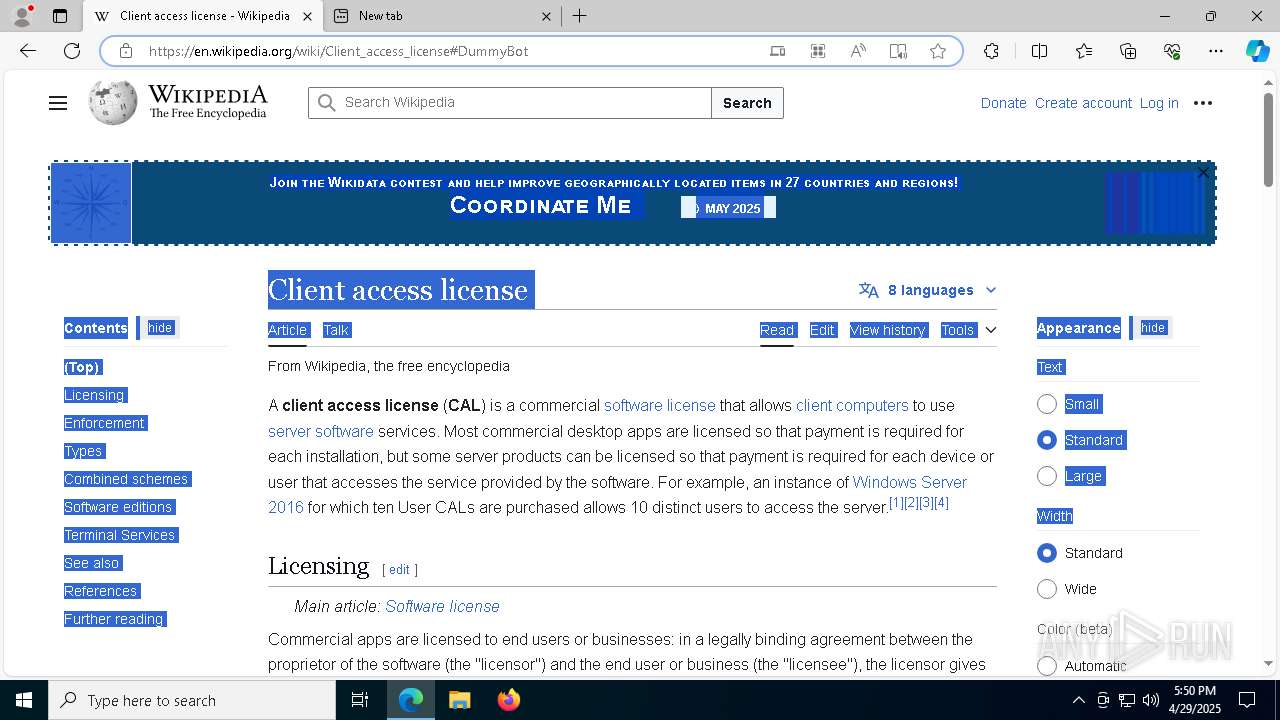Image resolution: width=1280 pixels, height=720 pixels.
Task: Click the Wikipedia globe logo
Action: 112,102
